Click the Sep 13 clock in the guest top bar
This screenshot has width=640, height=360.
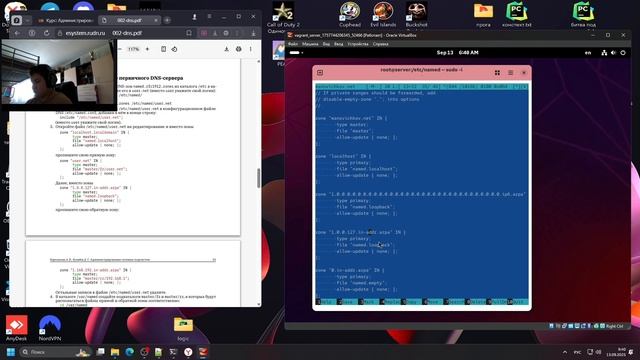coord(457,53)
